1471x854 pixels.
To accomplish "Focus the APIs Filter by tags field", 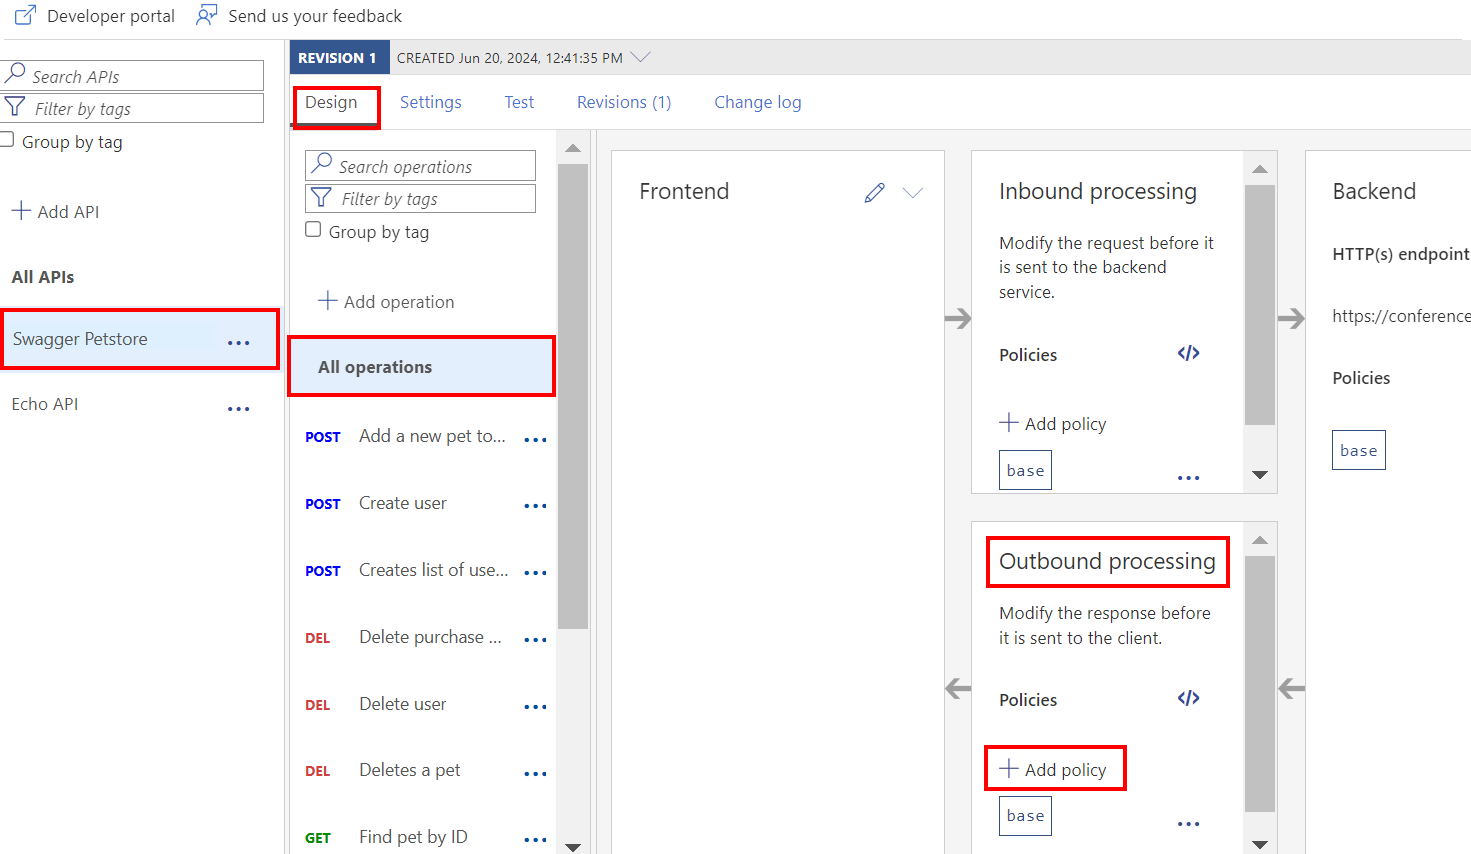I will 133,108.
